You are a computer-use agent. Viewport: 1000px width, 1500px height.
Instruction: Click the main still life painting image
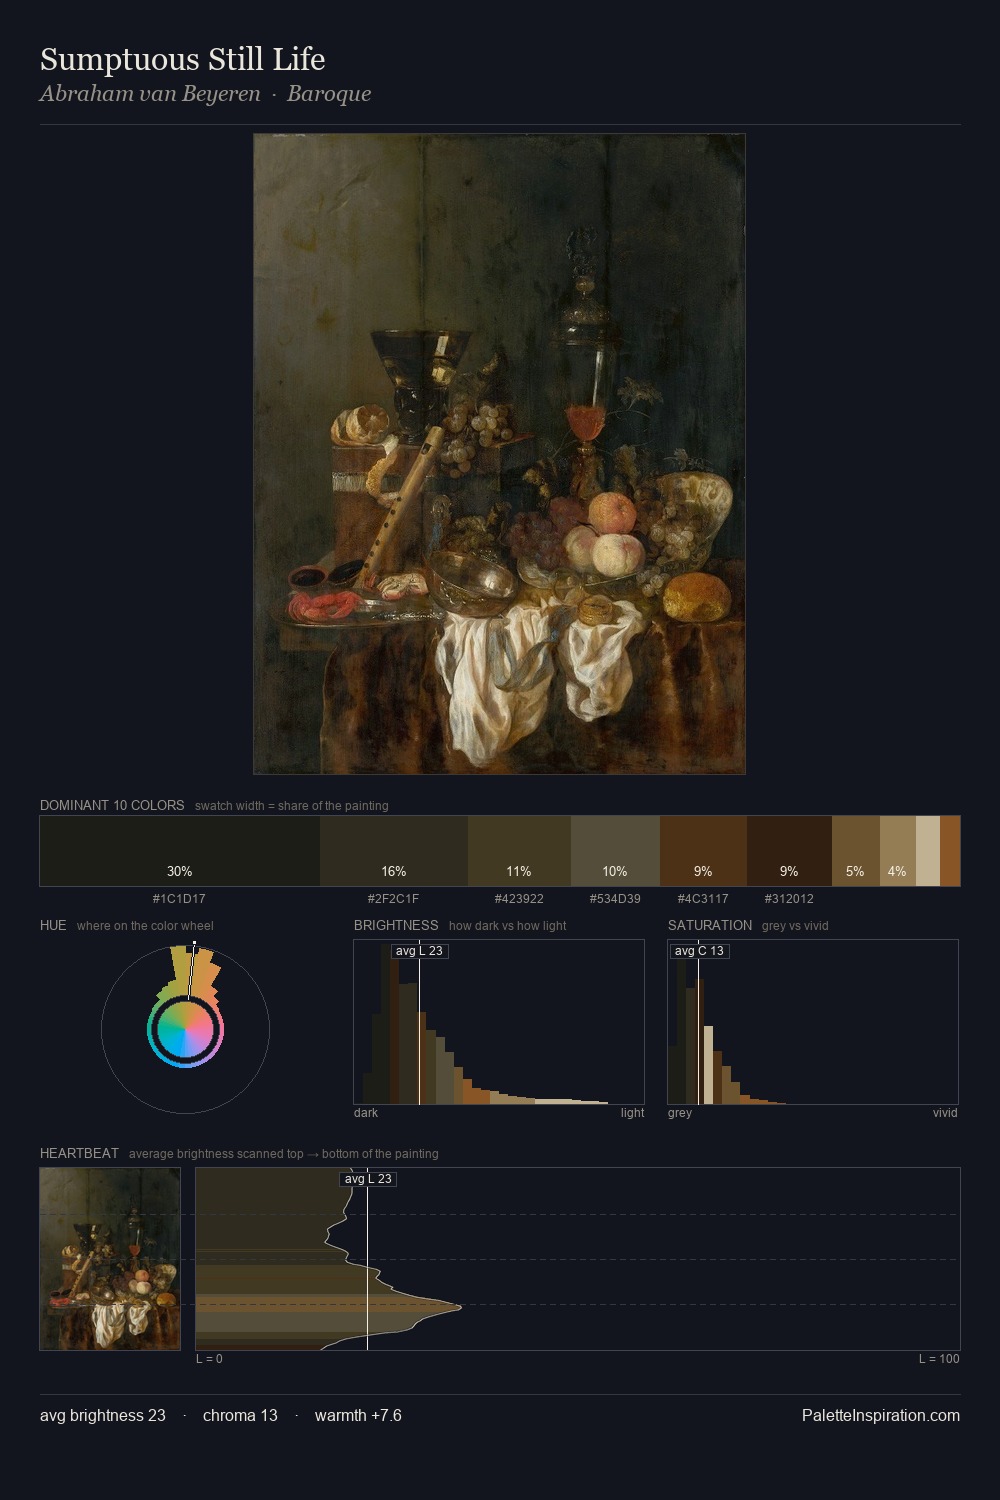[x=499, y=454]
